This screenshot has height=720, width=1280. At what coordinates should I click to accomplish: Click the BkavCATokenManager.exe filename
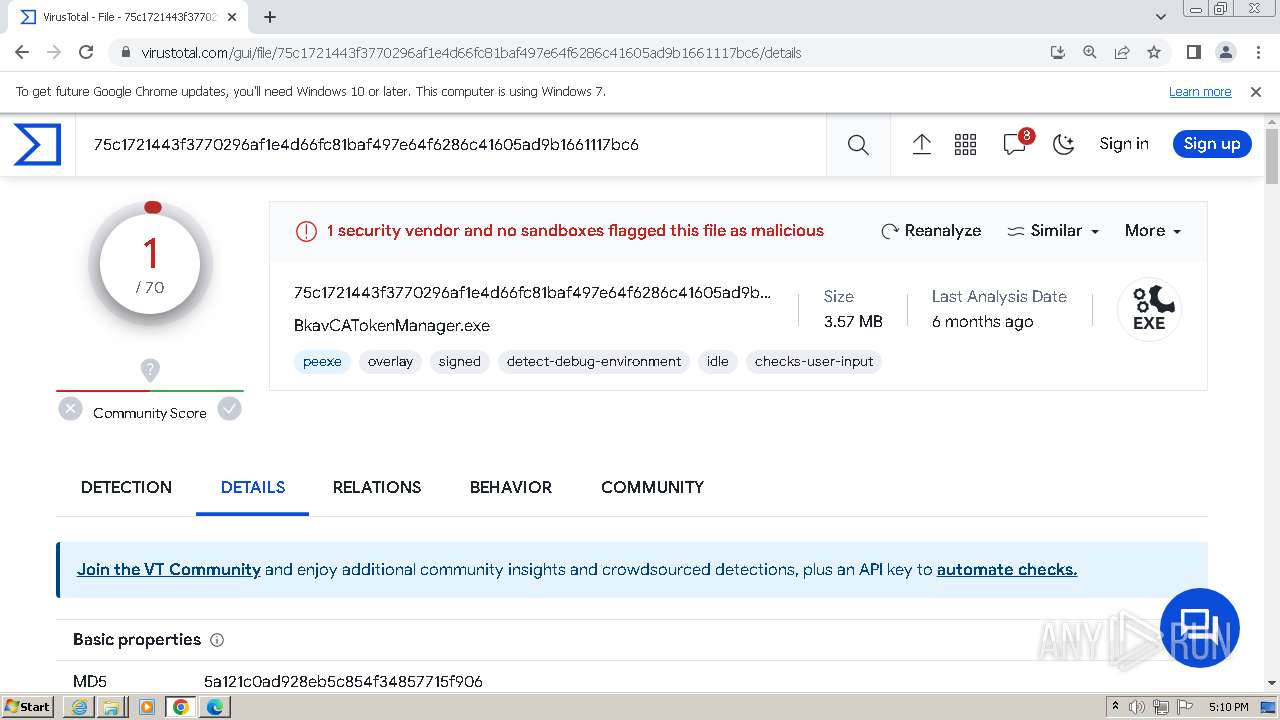[x=392, y=326]
